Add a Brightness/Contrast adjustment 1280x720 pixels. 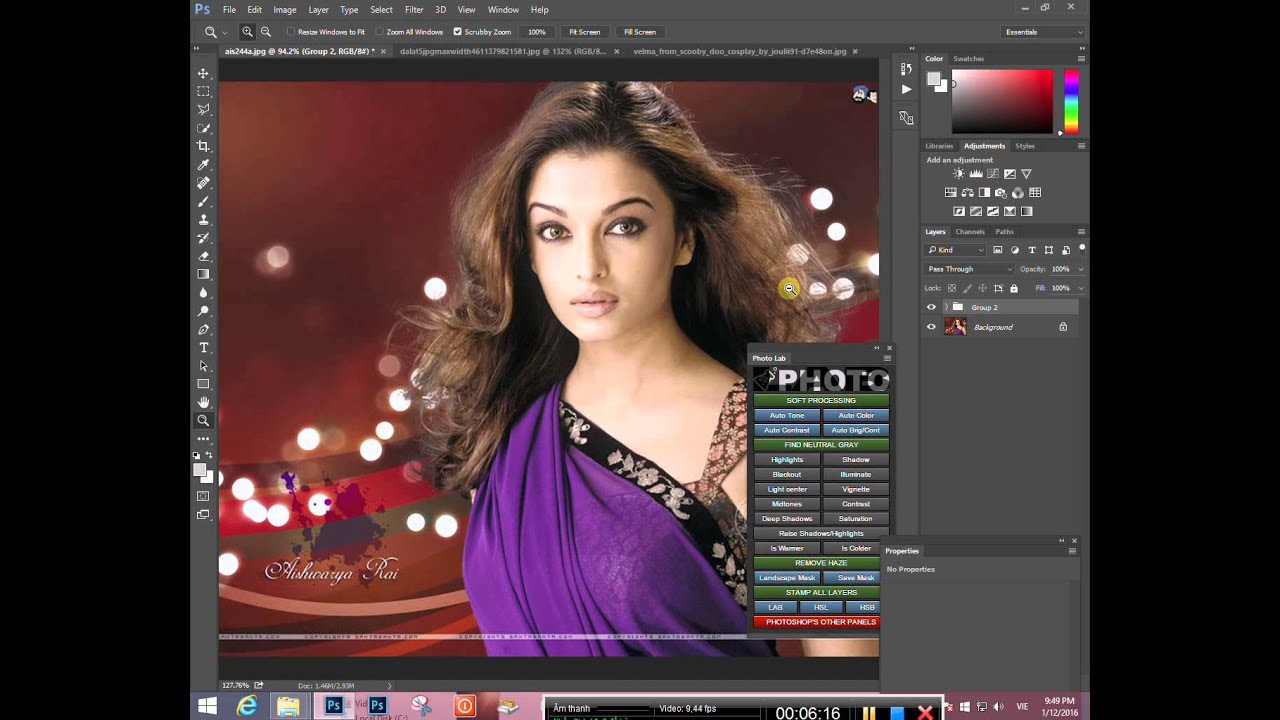(959, 174)
